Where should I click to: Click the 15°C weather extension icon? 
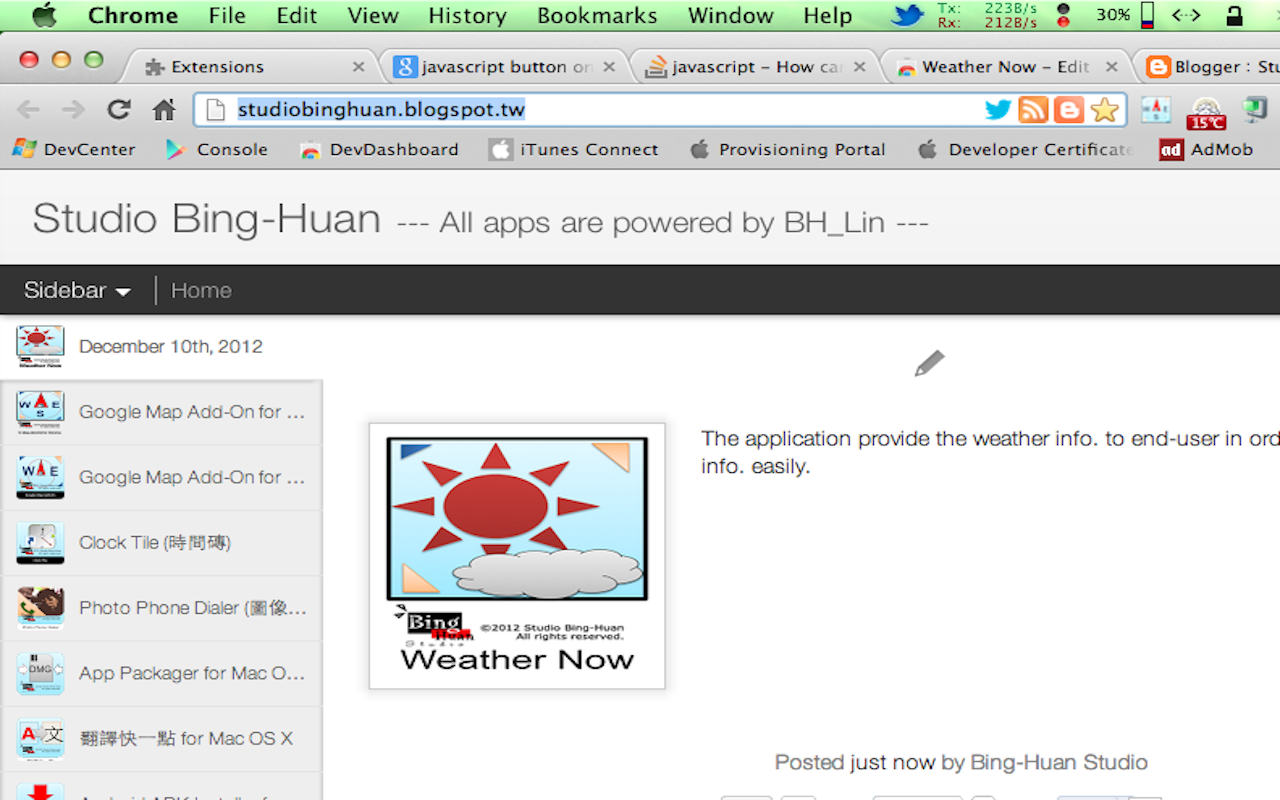coord(1206,112)
